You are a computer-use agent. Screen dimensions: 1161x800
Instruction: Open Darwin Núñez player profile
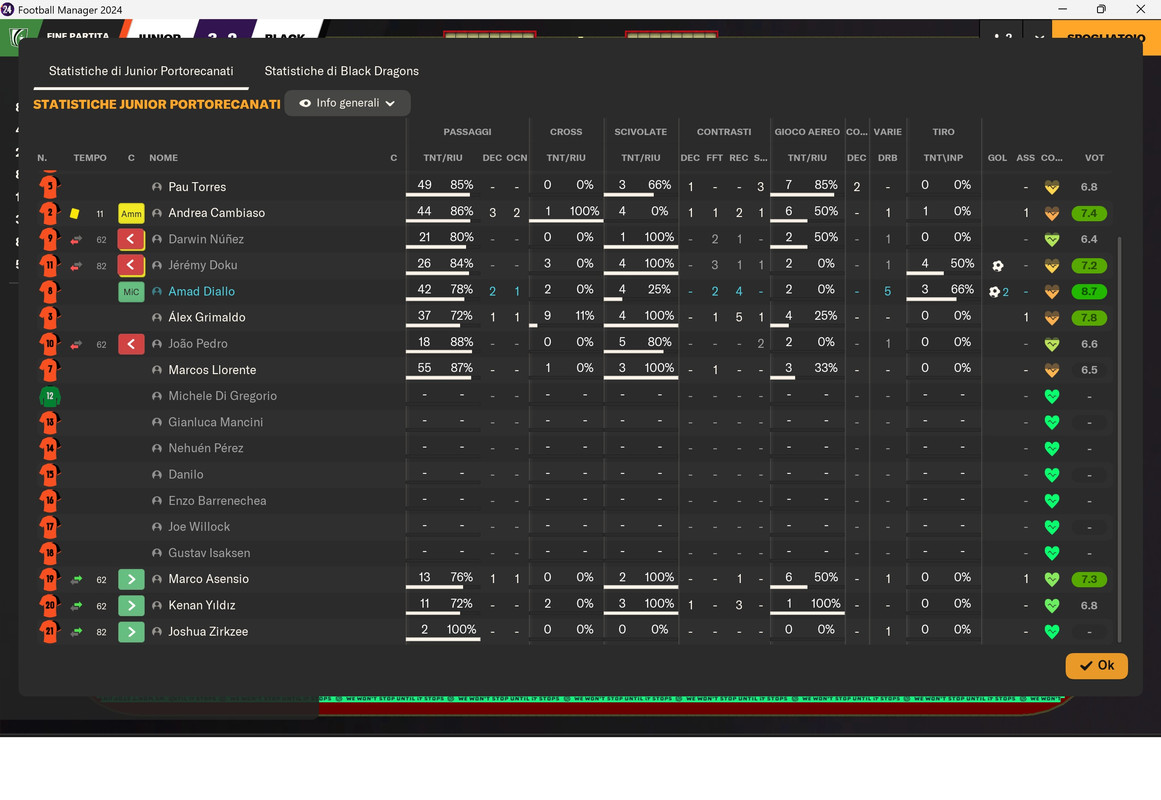(206, 239)
